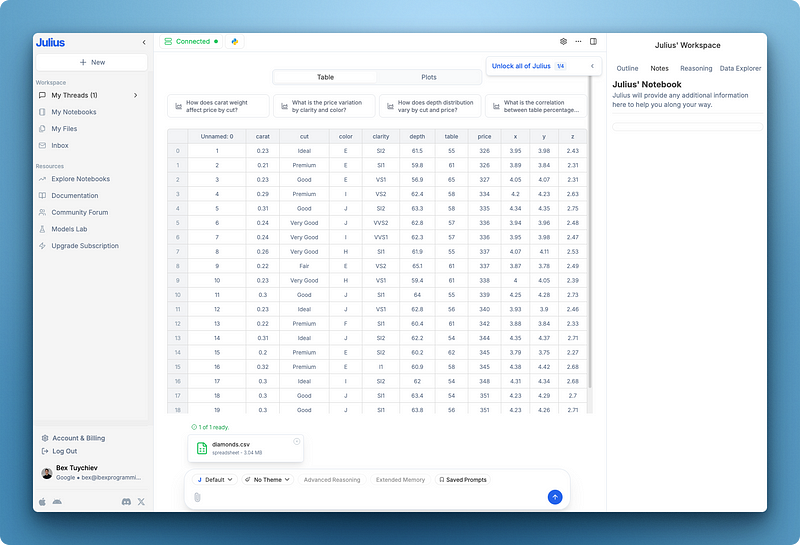Open the Discord community icon
800x545 pixels.
(x=126, y=502)
